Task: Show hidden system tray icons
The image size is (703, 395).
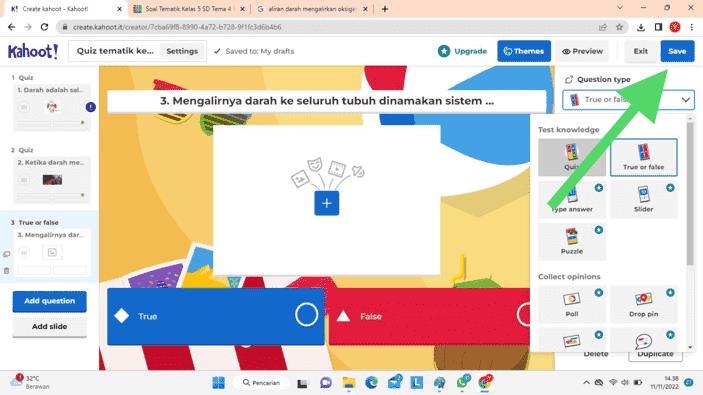Action: click(586, 382)
